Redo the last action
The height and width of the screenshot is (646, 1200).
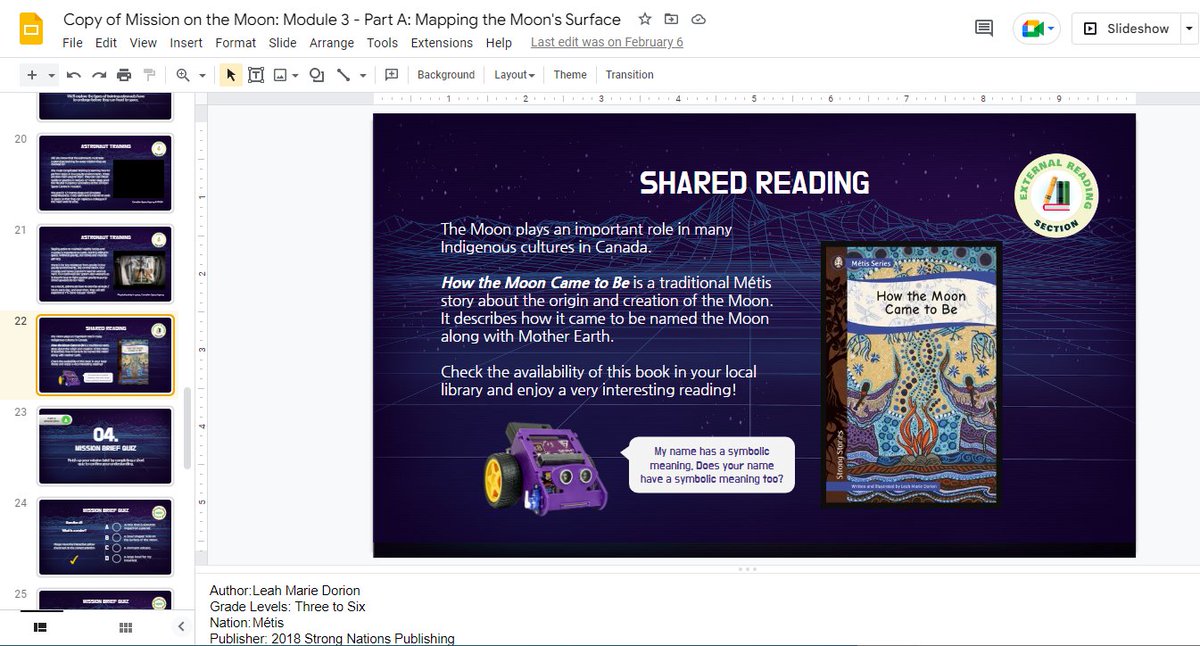[99, 75]
